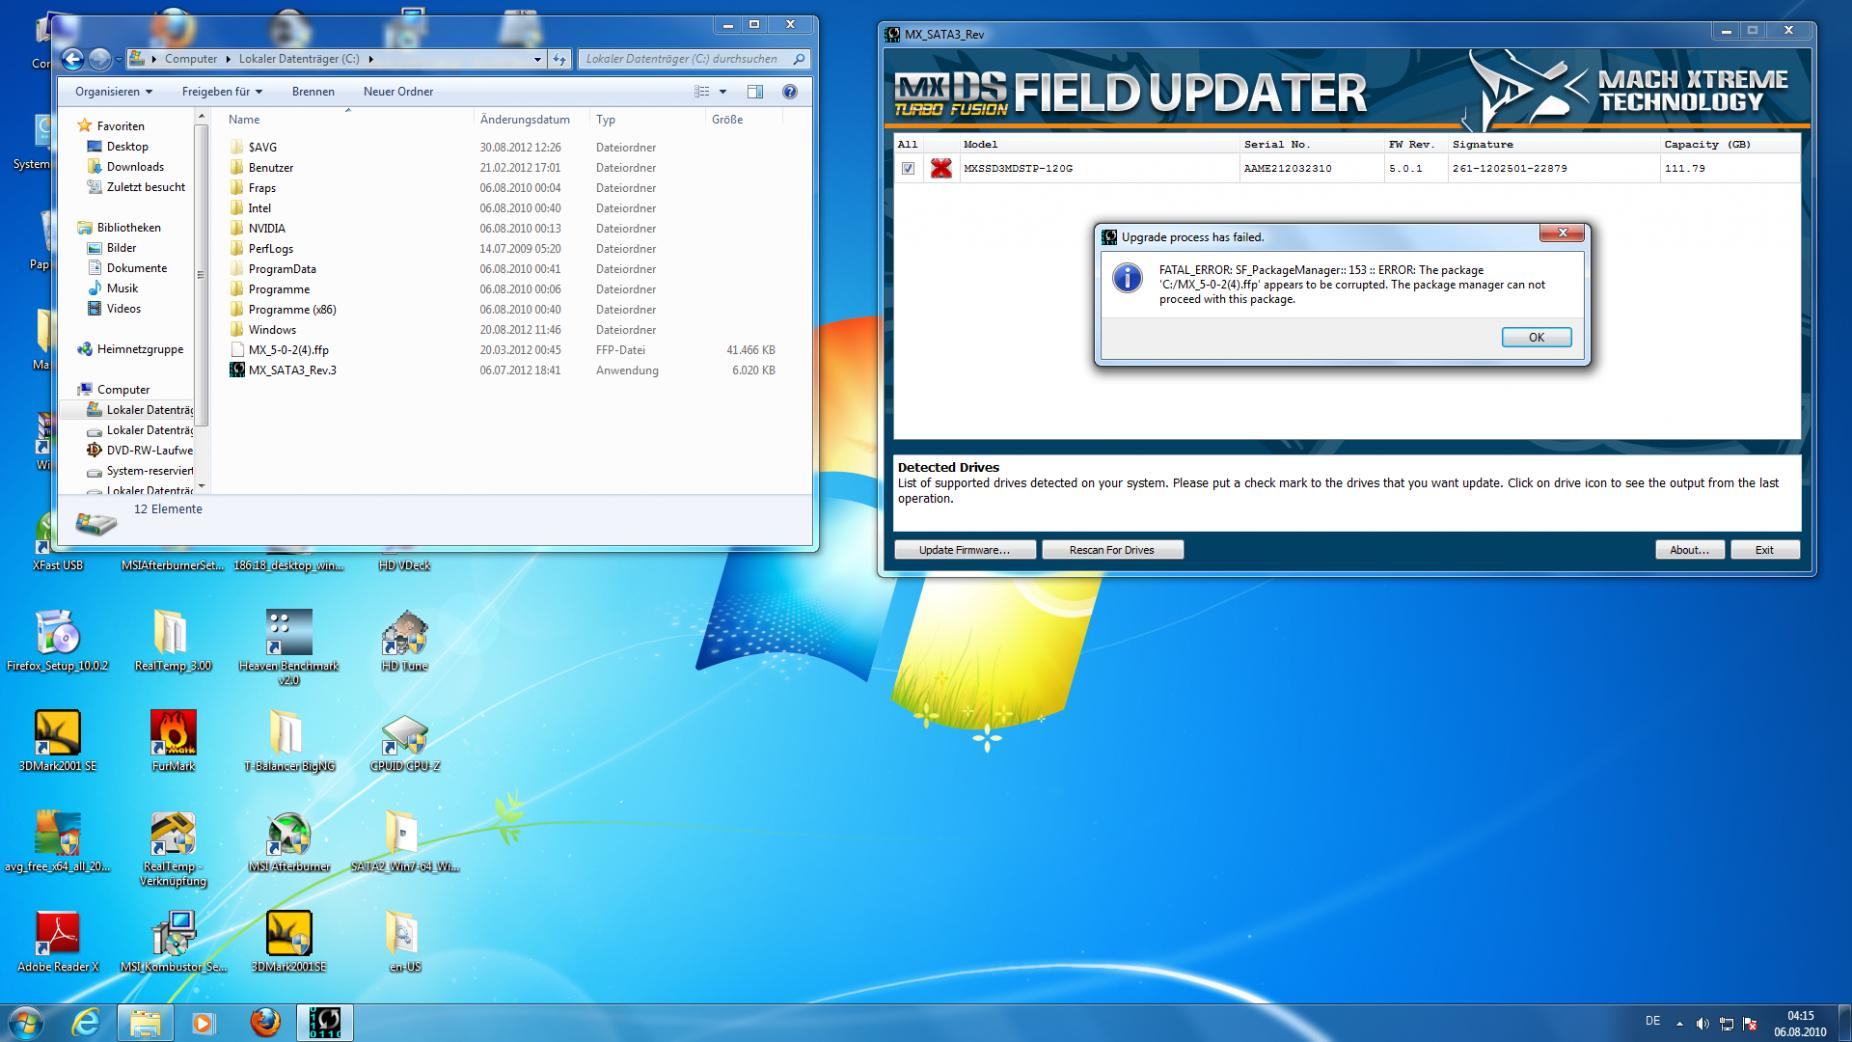Click OK in the upgrade failed dialog
Screen dimensions: 1852x1042
coord(1536,337)
